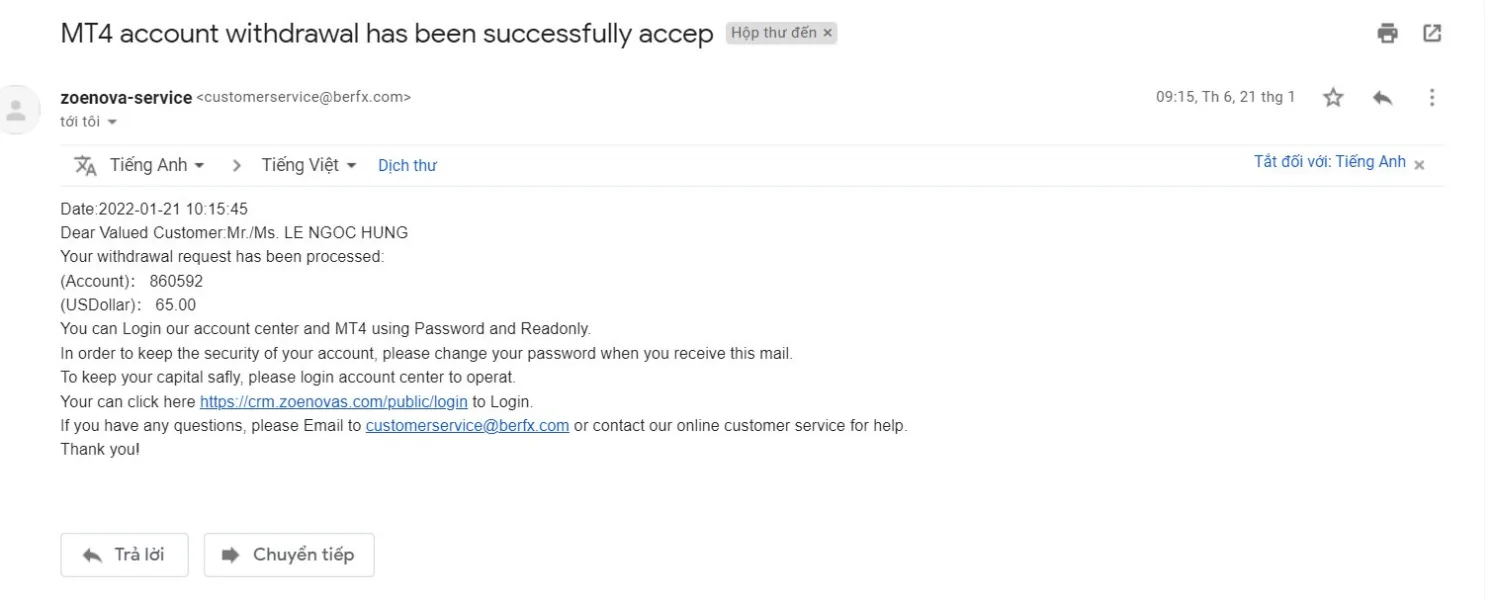The image size is (1495, 600).
Task: Click the reply arrow icon in header
Action: [1382, 97]
